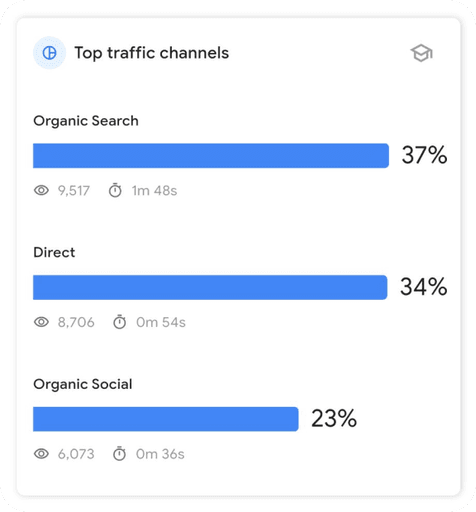Select the Organic Search blue bar

(x=211, y=156)
